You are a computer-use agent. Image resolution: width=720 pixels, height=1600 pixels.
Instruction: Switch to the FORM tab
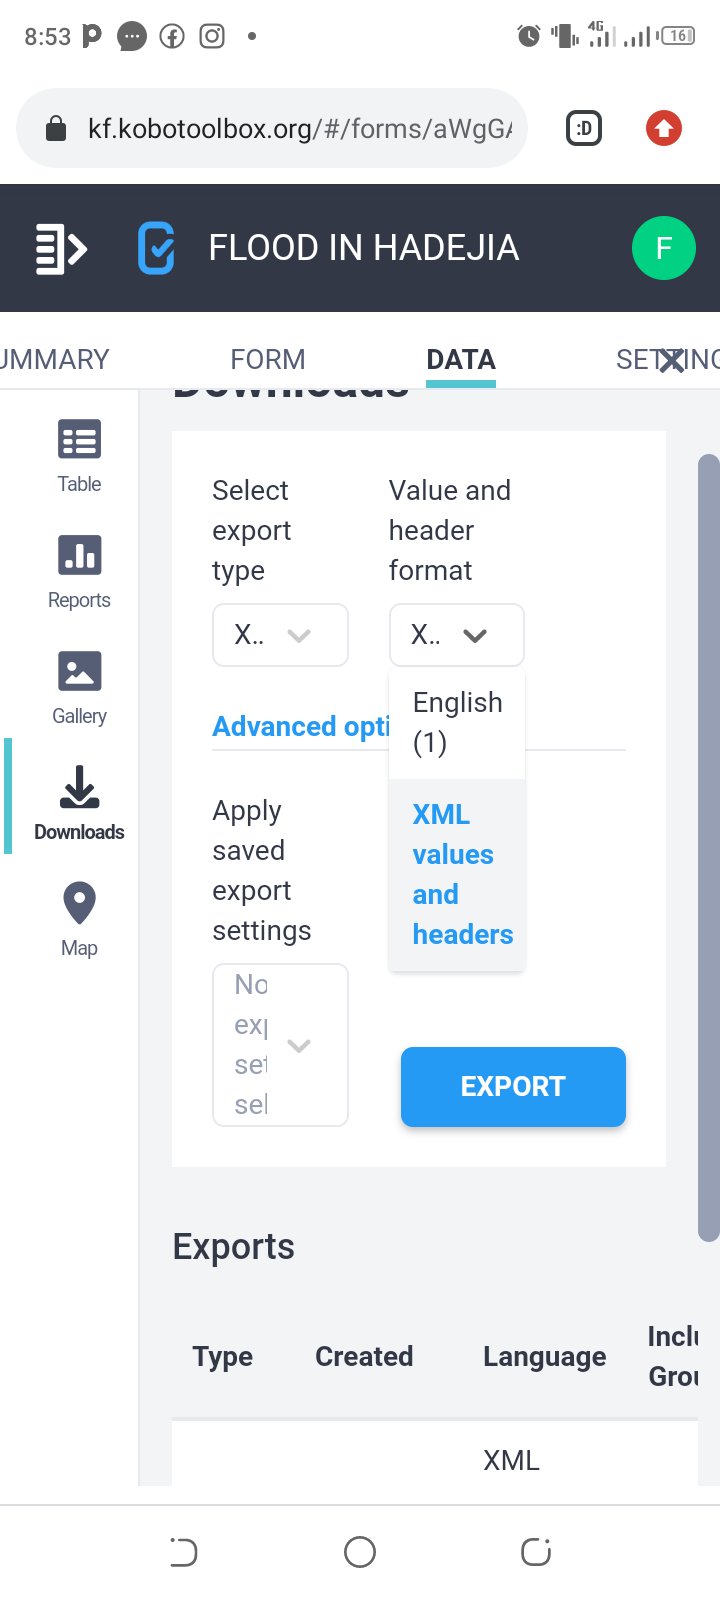[267, 359]
